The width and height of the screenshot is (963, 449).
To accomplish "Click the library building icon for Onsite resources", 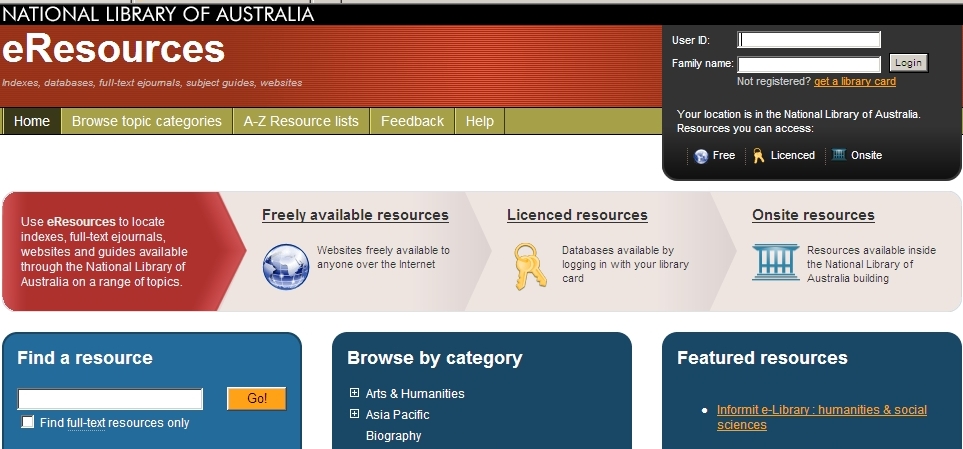I will pos(776,262).
